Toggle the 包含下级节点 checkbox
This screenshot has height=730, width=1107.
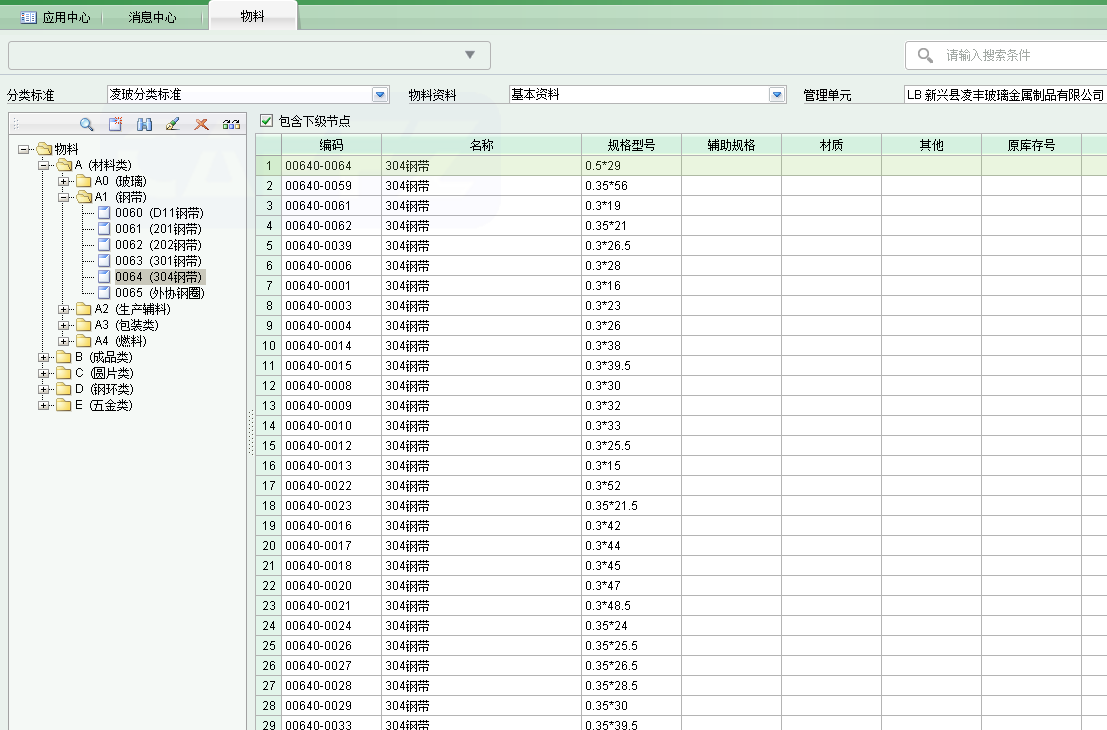pyautogui.click(x=267, y=121)
